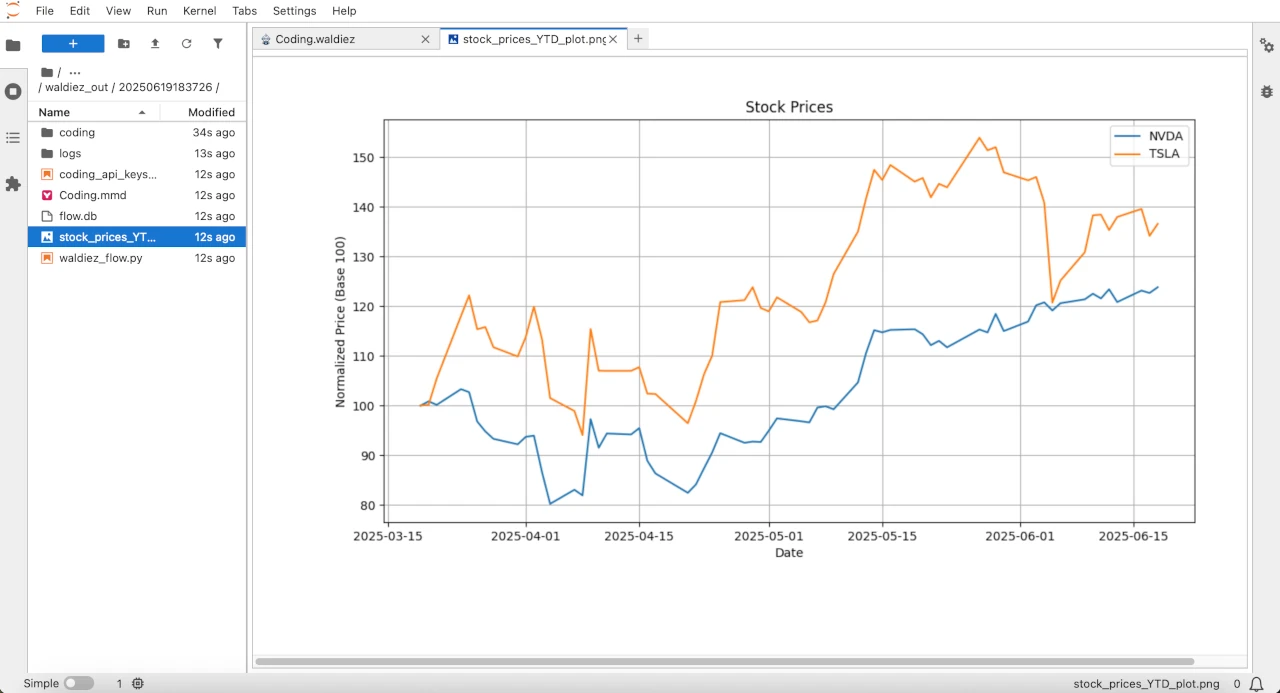The width and height of the screenshot is (1280, 693).
Task: Open the Debugger bug icon
Action: 1267,91
